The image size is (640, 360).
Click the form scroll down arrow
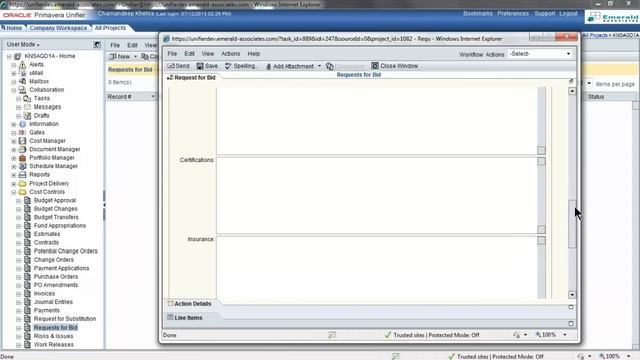tap(572, 295)
